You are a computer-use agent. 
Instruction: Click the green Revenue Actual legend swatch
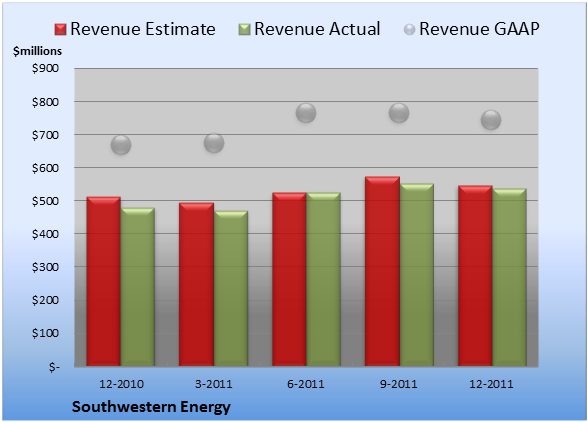click(x=244, y=30)
